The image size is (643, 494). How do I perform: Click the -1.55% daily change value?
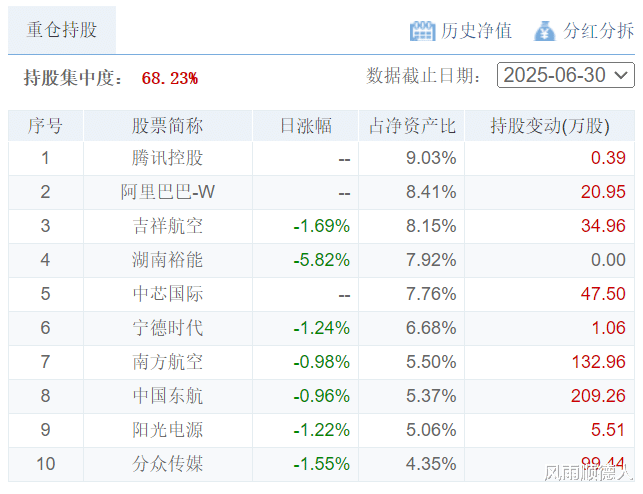point(322,464)
